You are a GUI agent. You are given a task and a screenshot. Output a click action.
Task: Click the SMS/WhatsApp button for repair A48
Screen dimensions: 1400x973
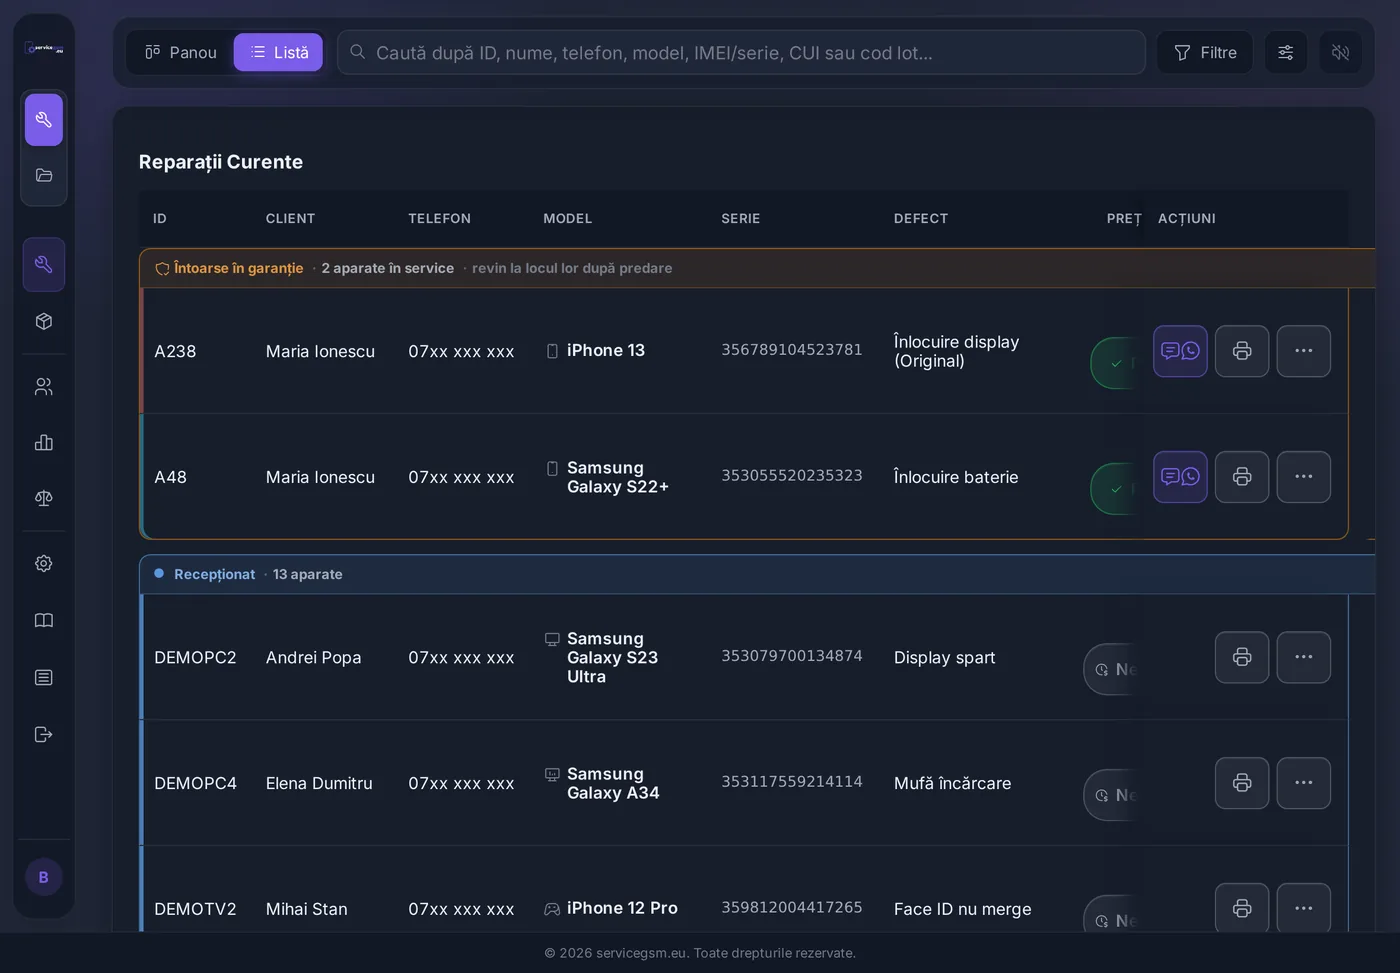(1180, 477)
